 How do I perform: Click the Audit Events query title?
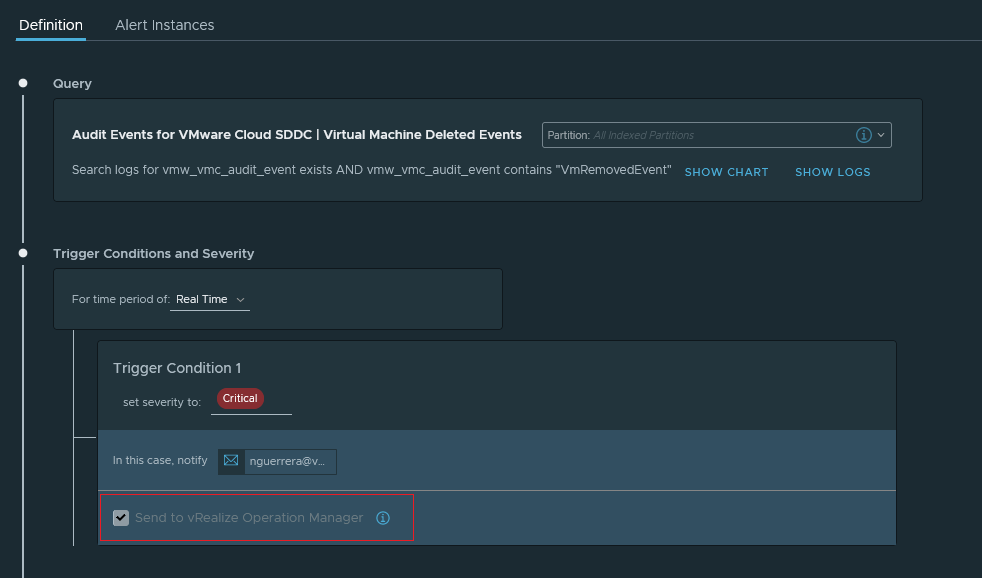(297, 134)
